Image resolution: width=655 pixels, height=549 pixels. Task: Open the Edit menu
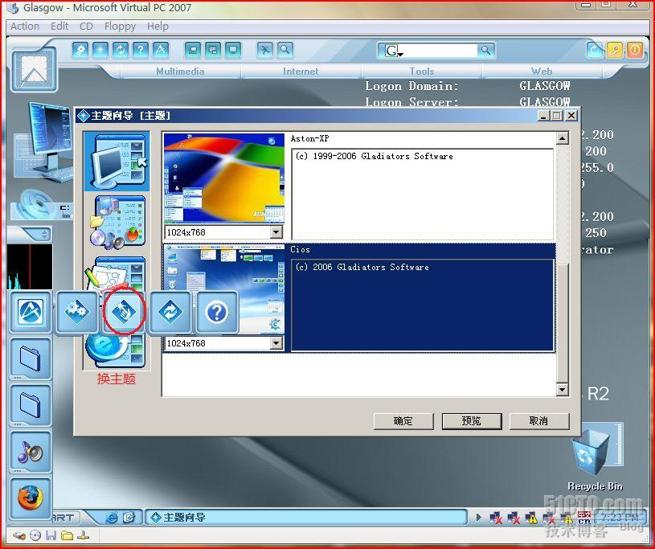59,26
